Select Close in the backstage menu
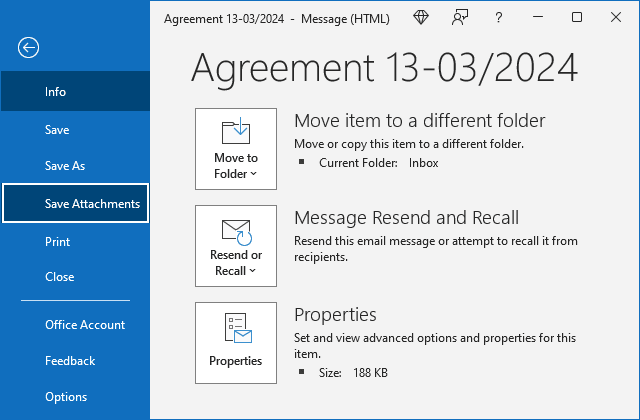Image resolution: width=640 pixels, height=420 pixels. click(59, 277)
